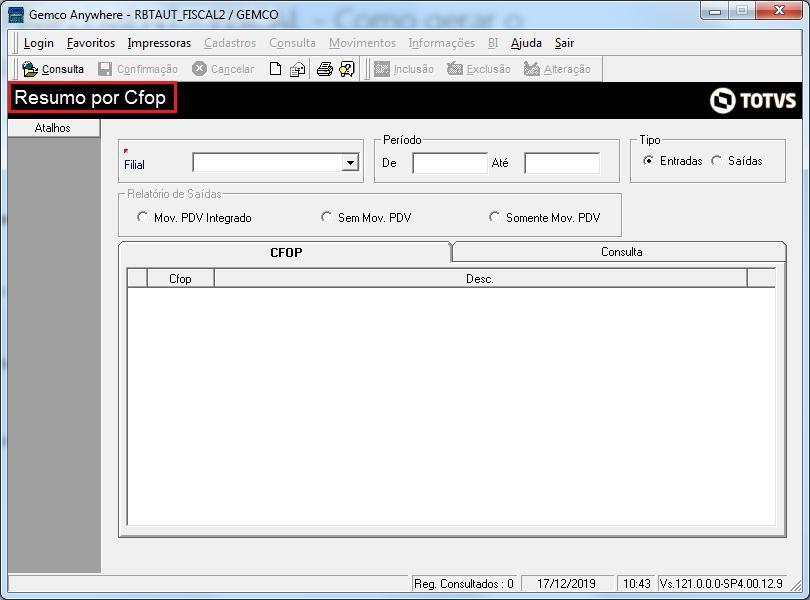Click the Atalhos button
The width and height of the screenshot is (810, 600).
53,128
